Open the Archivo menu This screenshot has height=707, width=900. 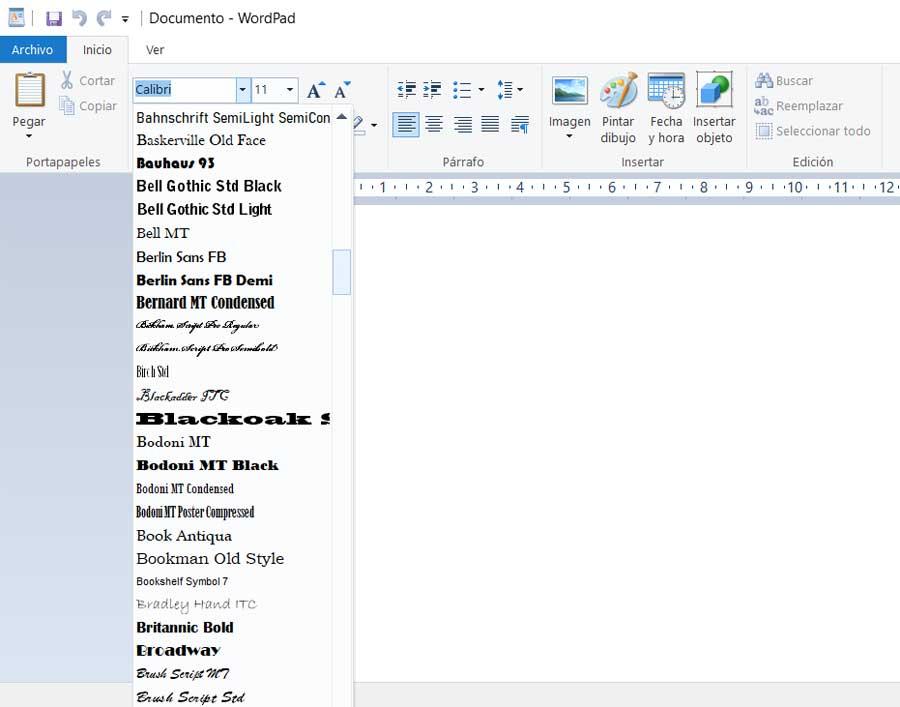click(x=33, y=50)
